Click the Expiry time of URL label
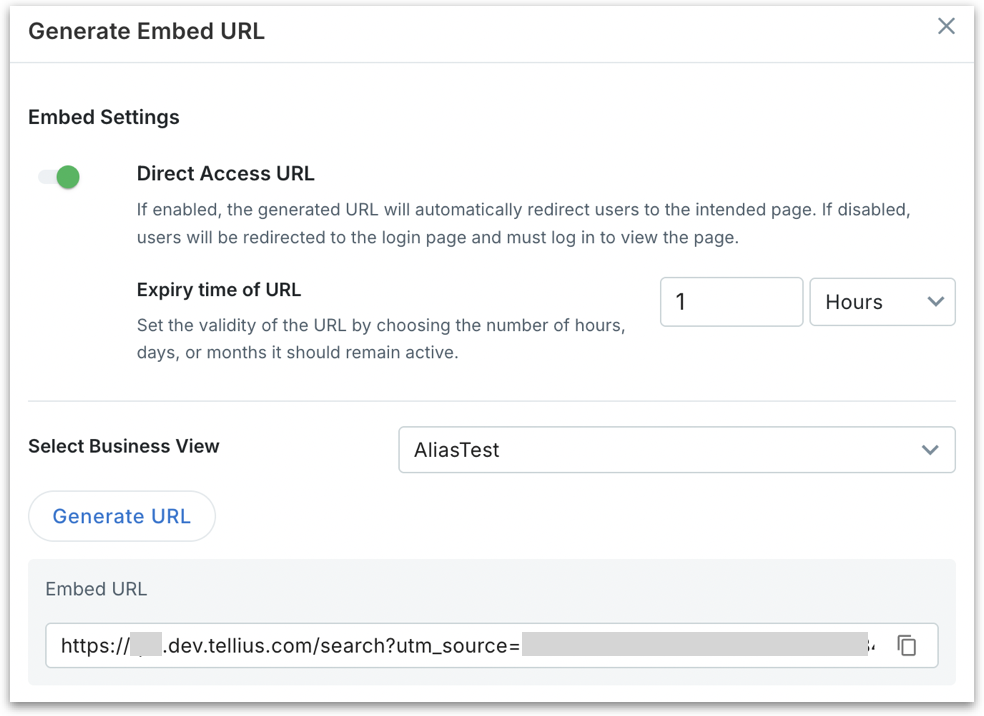This screenshot has height=716, width=984. coord(219,290)
